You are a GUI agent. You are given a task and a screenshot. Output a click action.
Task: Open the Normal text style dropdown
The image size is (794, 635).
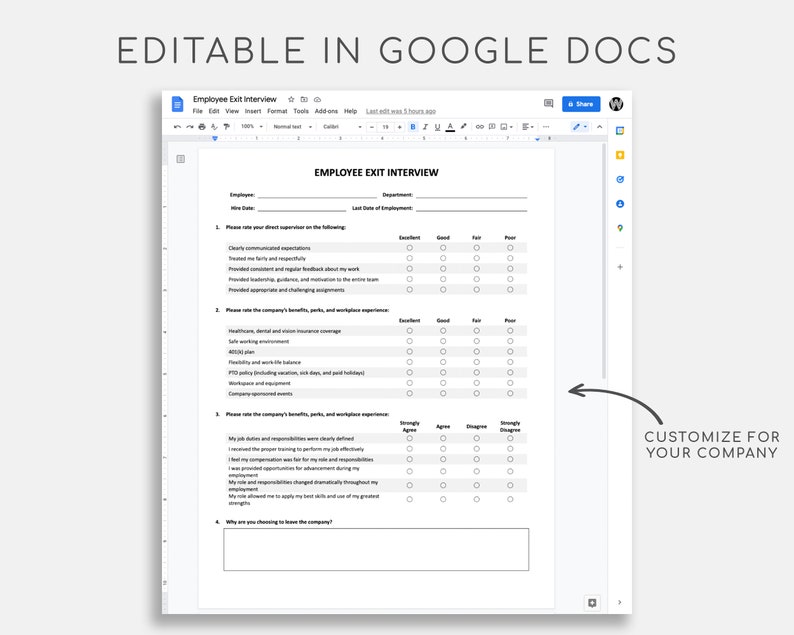[x=292, y=127]
